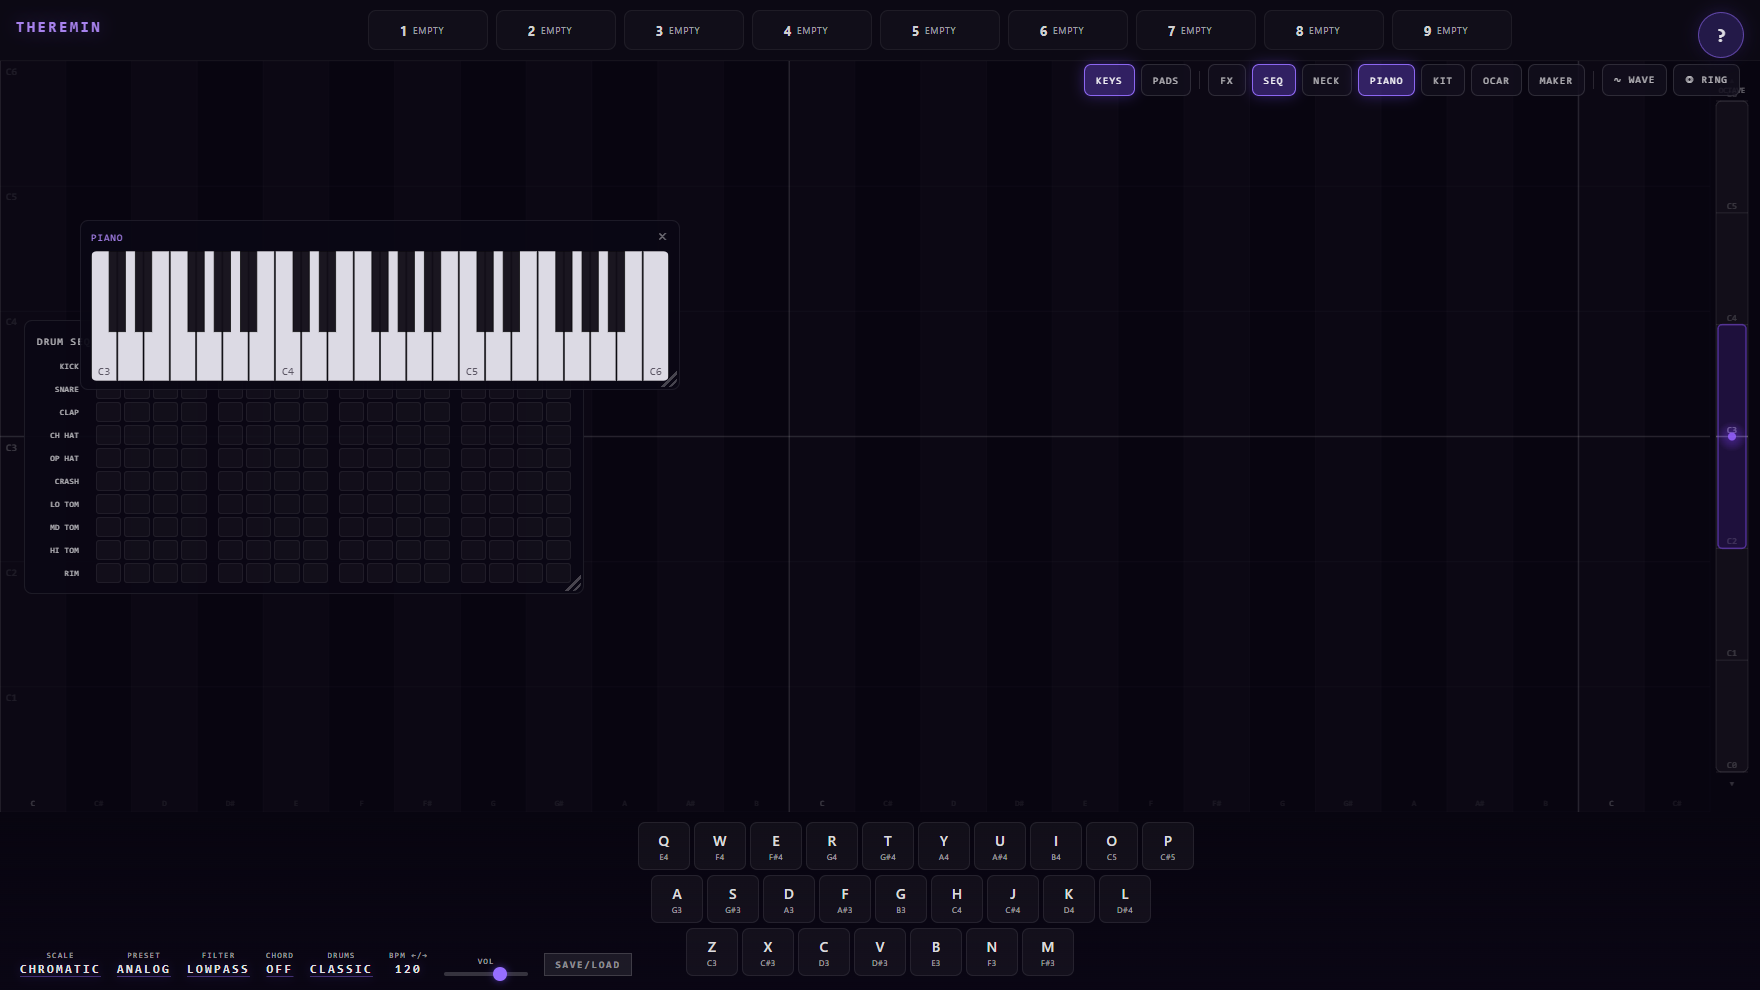1760x990 pixels.
Task: Click the BPM value 120
Action: [x=408, y=969]
